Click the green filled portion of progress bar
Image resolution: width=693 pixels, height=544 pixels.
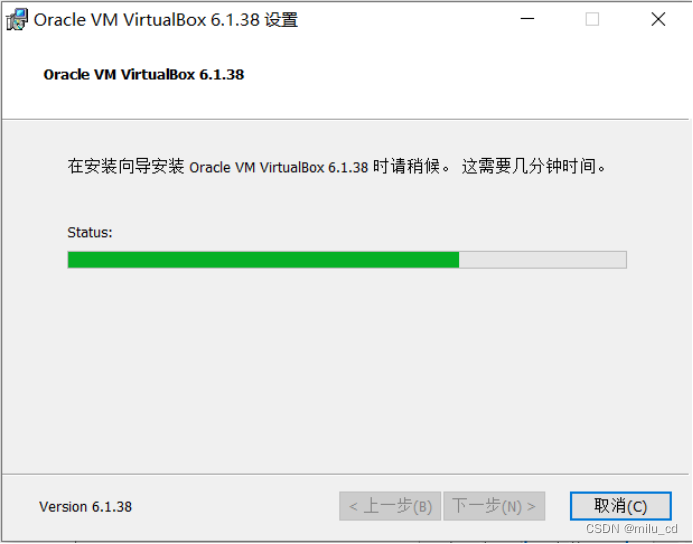coord(263,260)
